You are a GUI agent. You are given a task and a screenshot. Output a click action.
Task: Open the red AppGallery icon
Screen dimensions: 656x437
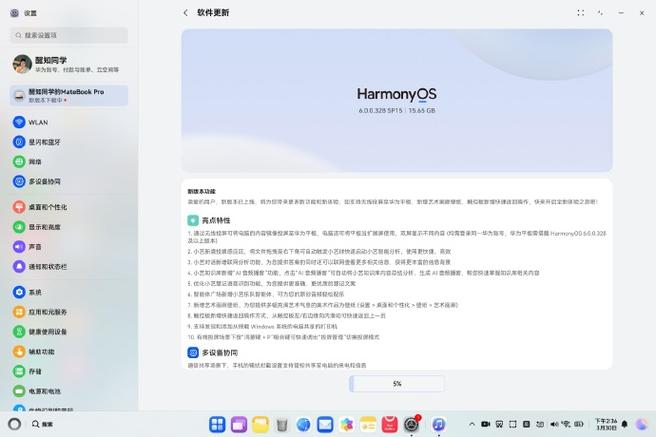pos(390,424)
